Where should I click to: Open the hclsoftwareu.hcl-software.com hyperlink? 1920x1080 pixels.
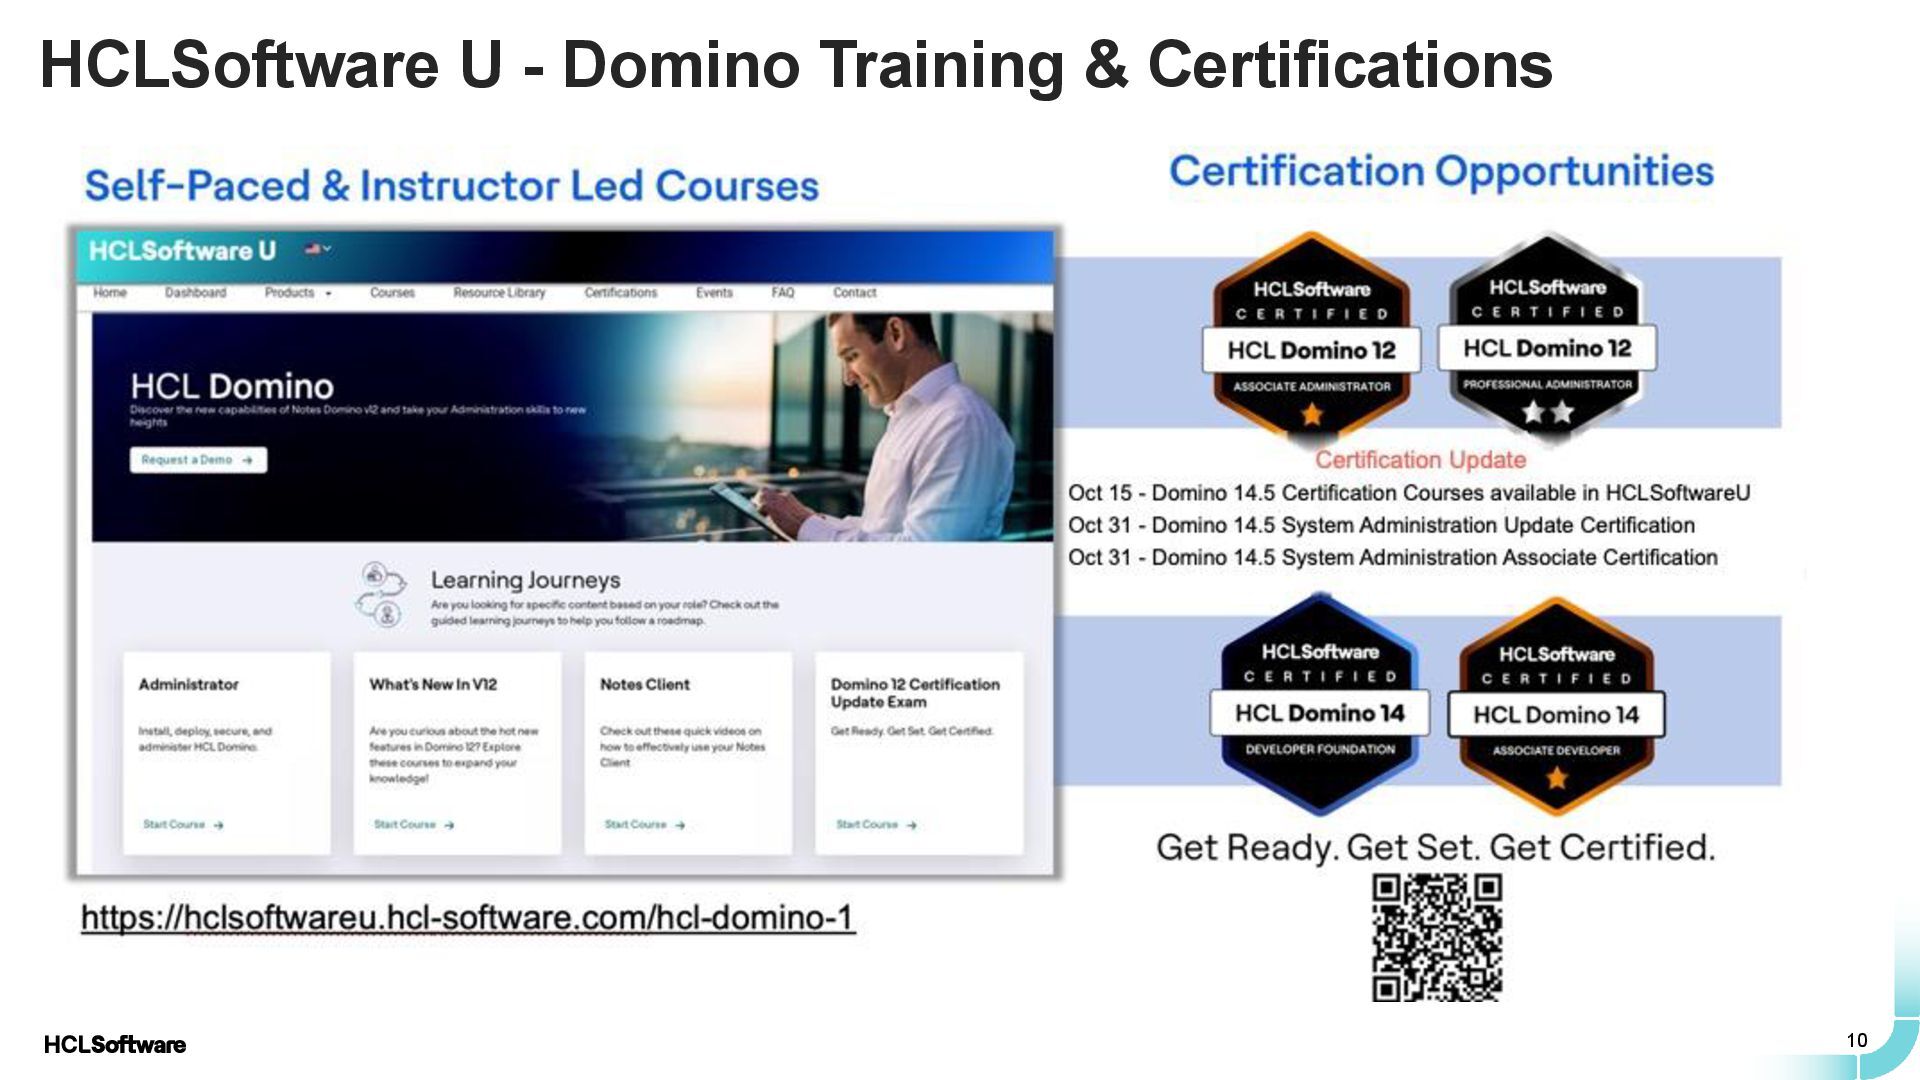pyautogui.click(x=467, y=918)
